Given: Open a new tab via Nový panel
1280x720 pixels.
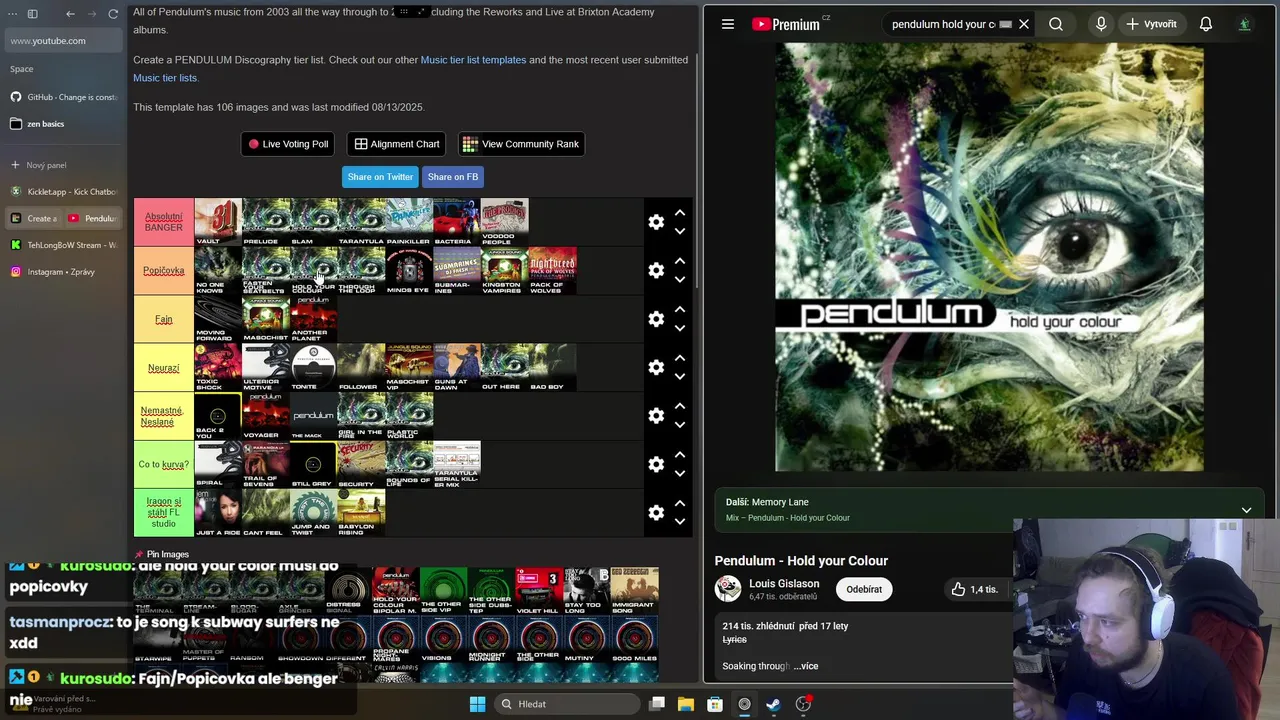Looking at the screenshot, I should 64,165.
